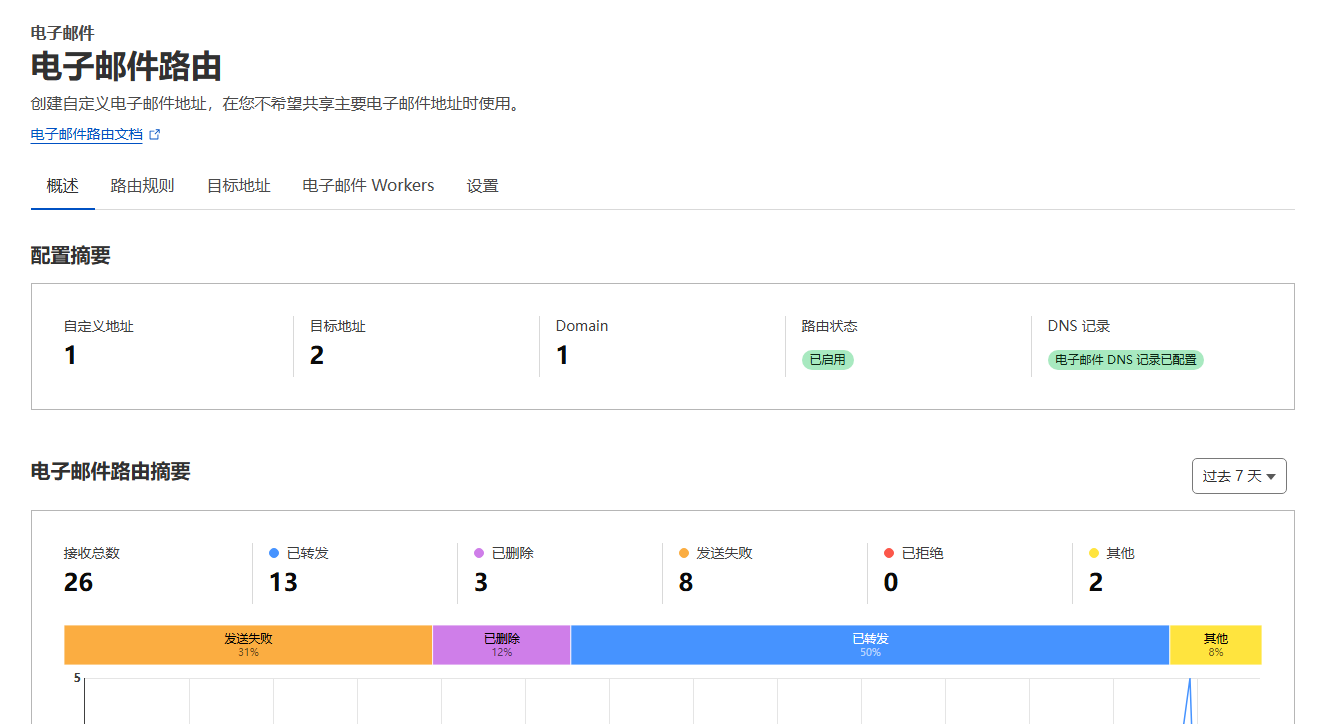Viewport: 1322px width, 724px height.
Task: Open the 设置 tab
Action: (x=482, y=186)
